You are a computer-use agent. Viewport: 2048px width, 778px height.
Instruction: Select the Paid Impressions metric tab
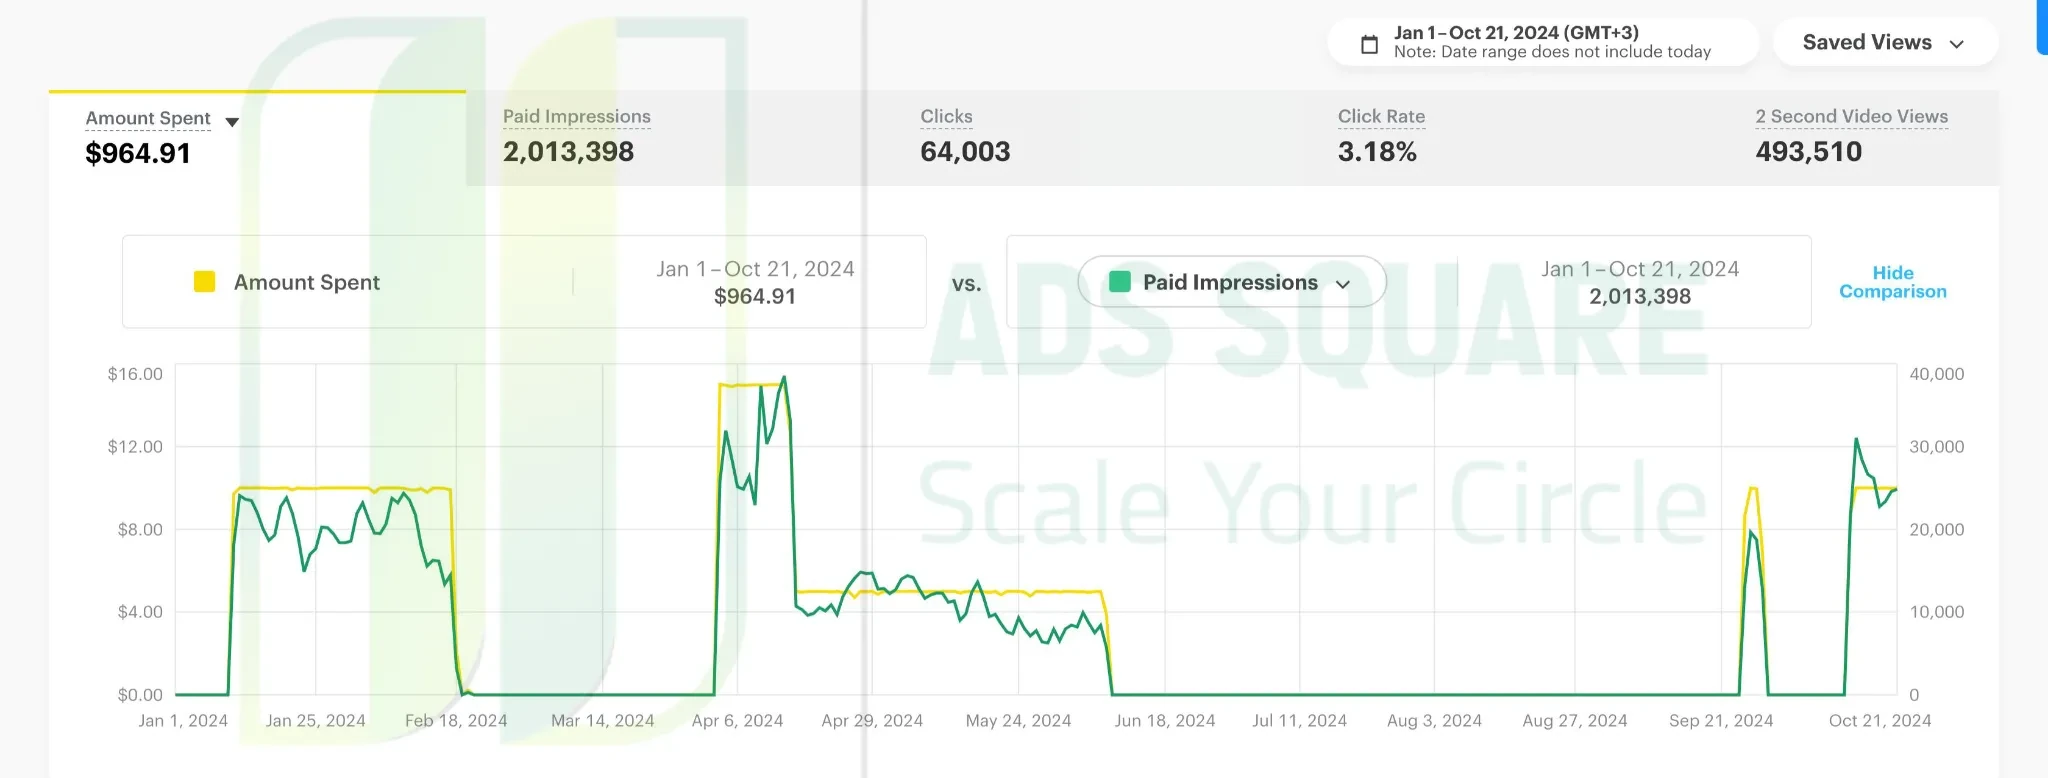point(675,139)
